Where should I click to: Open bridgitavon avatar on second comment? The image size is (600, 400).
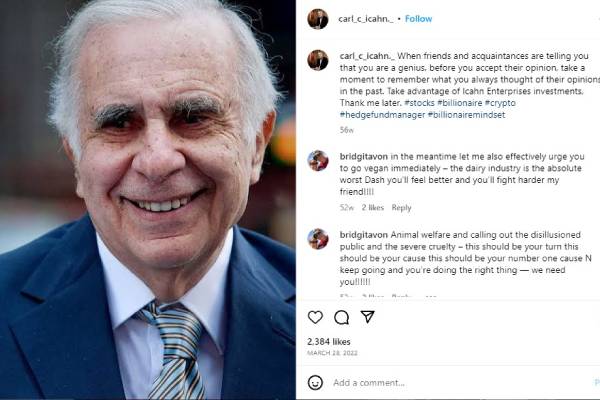pyautogui.click(x=318, y=239)
